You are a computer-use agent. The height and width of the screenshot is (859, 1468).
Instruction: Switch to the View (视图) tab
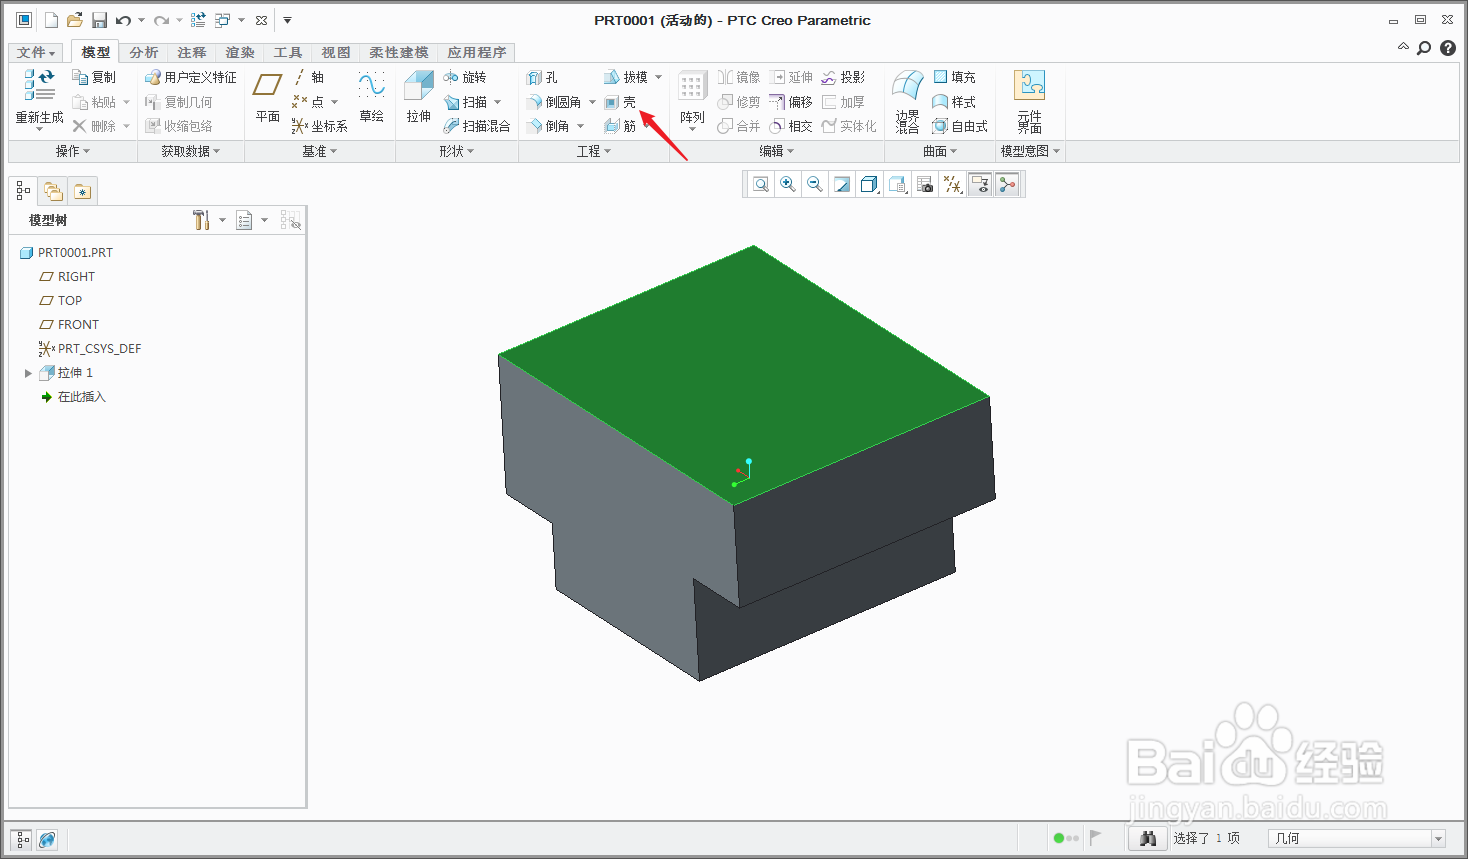[x=336, y=52]
